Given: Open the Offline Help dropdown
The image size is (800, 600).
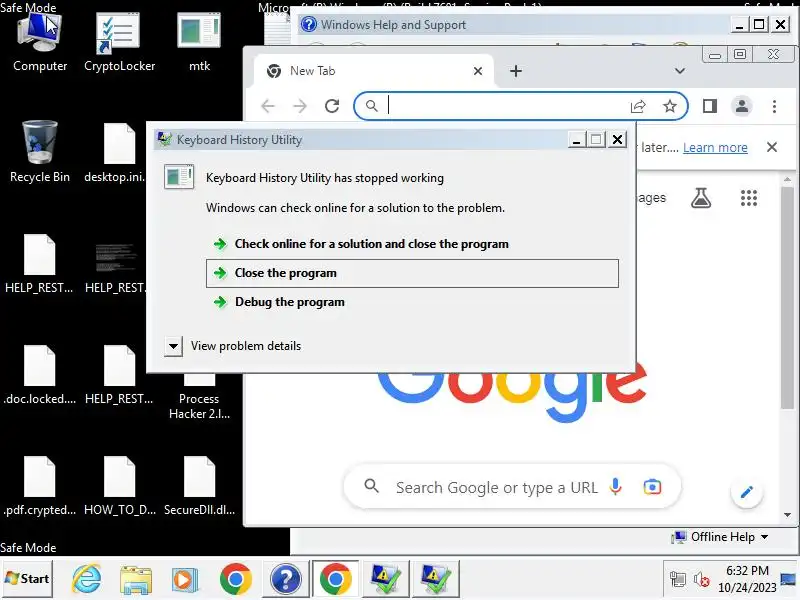Looking at the screenshot, I should pyautogui.click(x=720, y=537).
